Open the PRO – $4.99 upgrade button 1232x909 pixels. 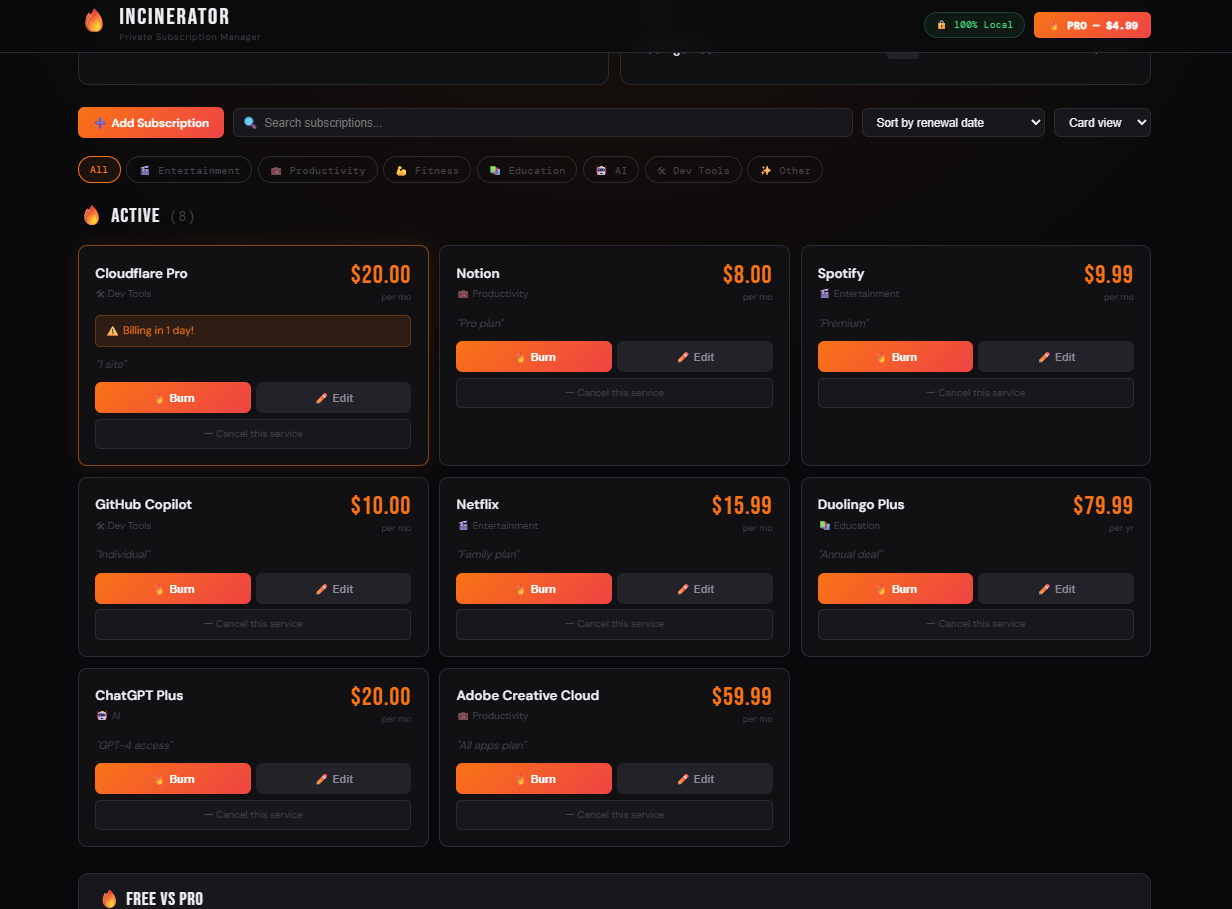[1092, 25]
